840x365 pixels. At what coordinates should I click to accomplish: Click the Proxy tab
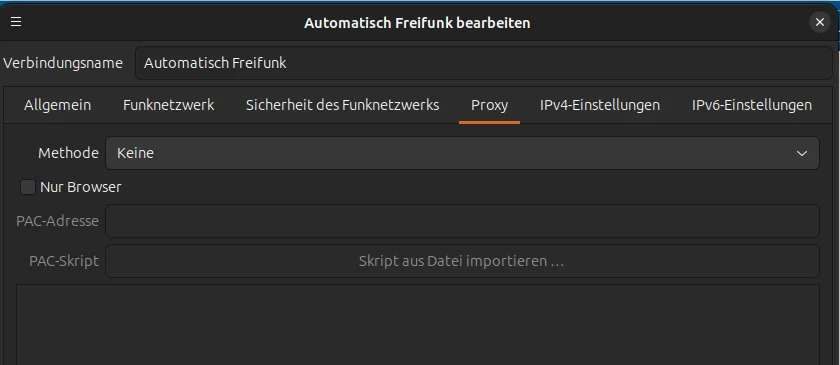(x=489, y=105)
